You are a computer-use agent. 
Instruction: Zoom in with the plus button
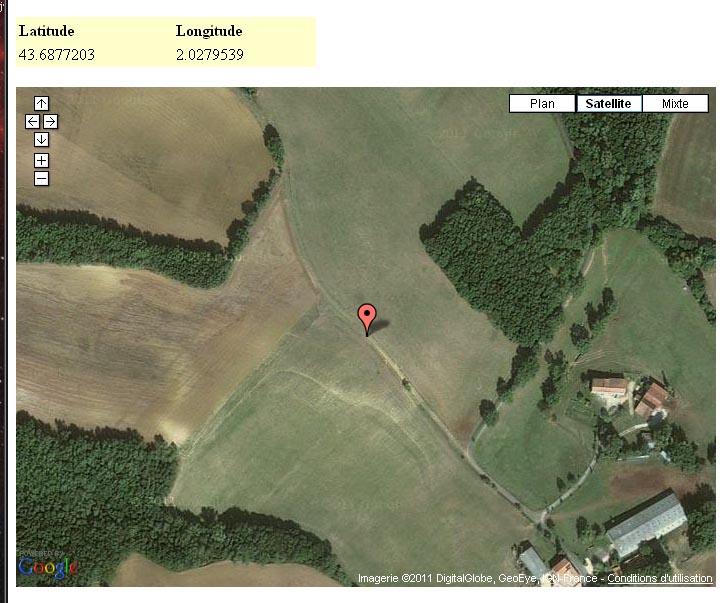(41, 160)
